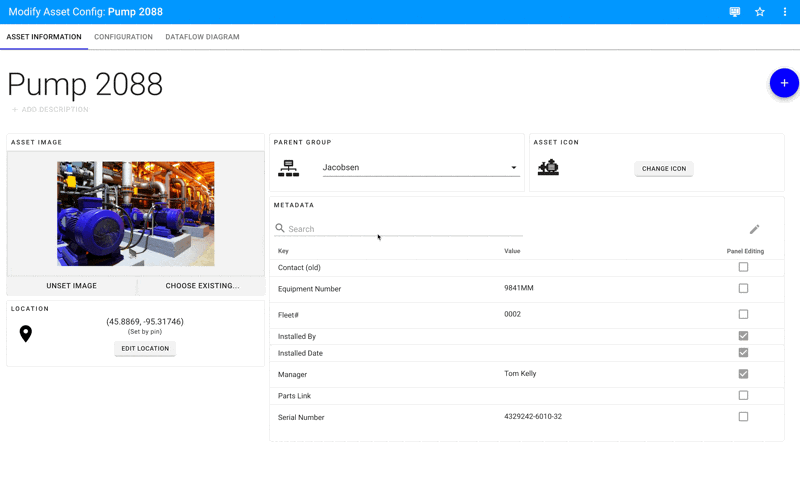Click inside the metadata Search field

(x=400, y=229)
